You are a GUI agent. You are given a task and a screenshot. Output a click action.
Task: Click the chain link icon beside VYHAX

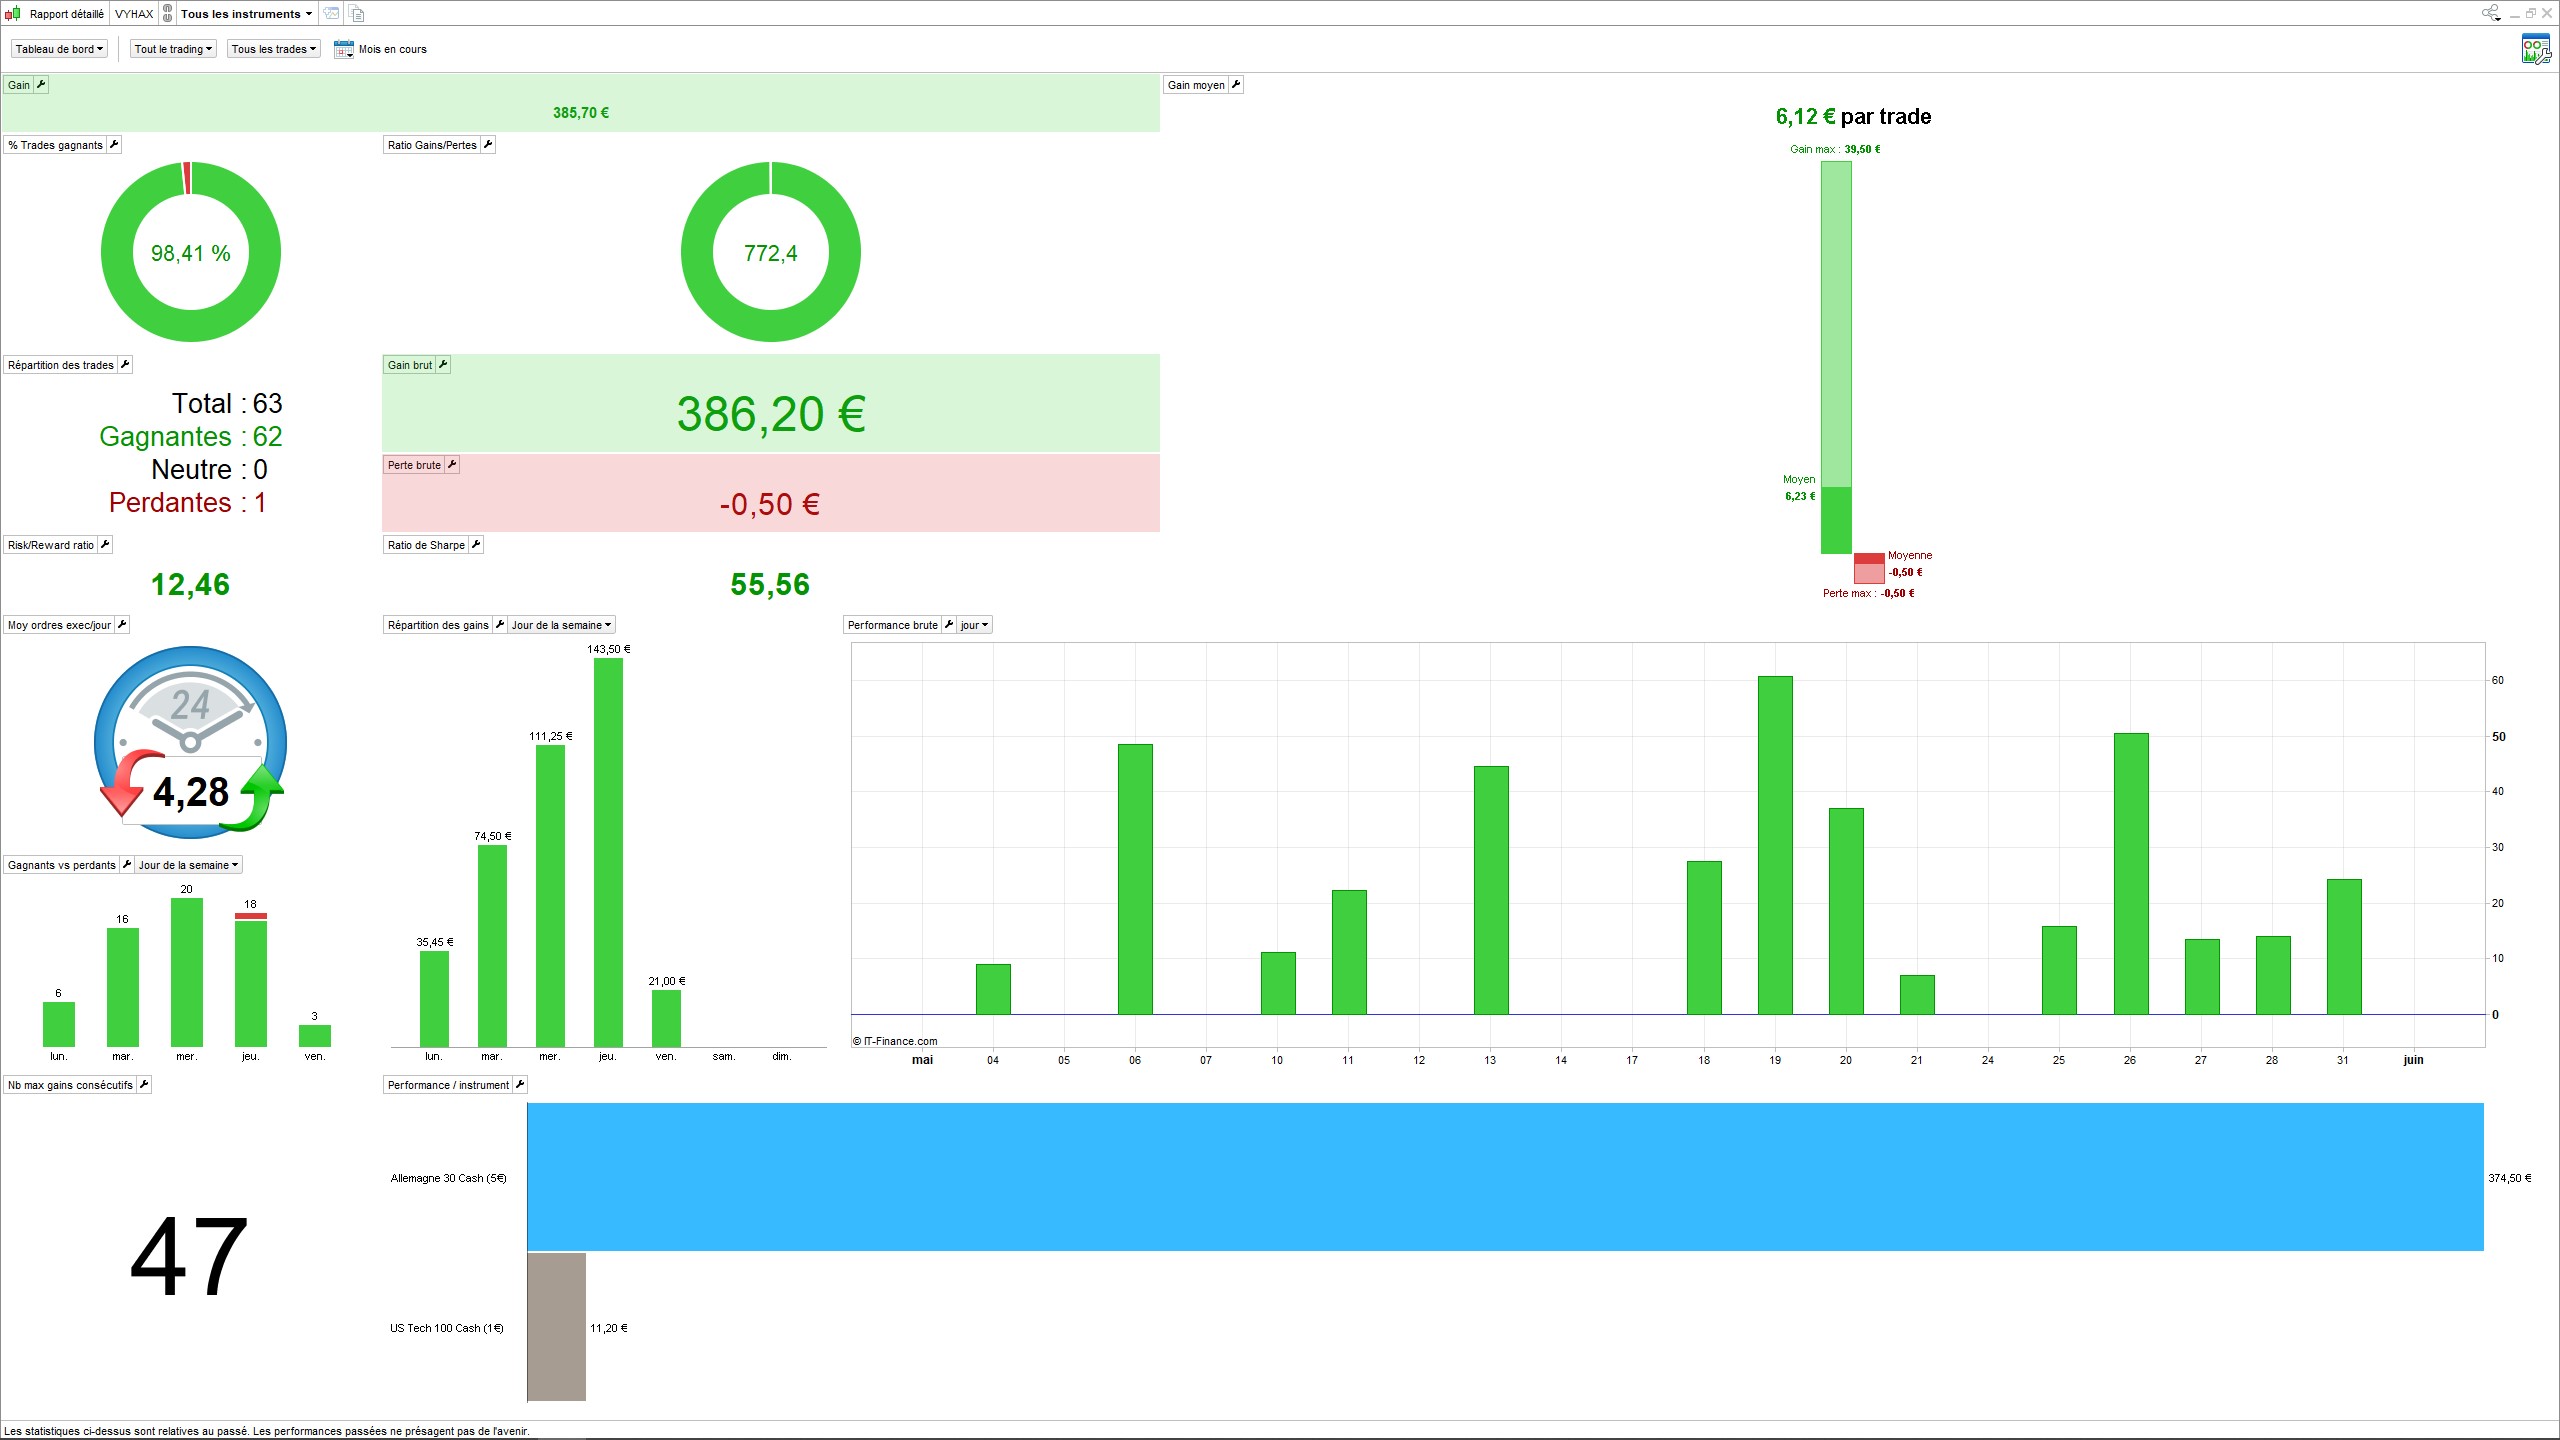click(x=167, y=14)
